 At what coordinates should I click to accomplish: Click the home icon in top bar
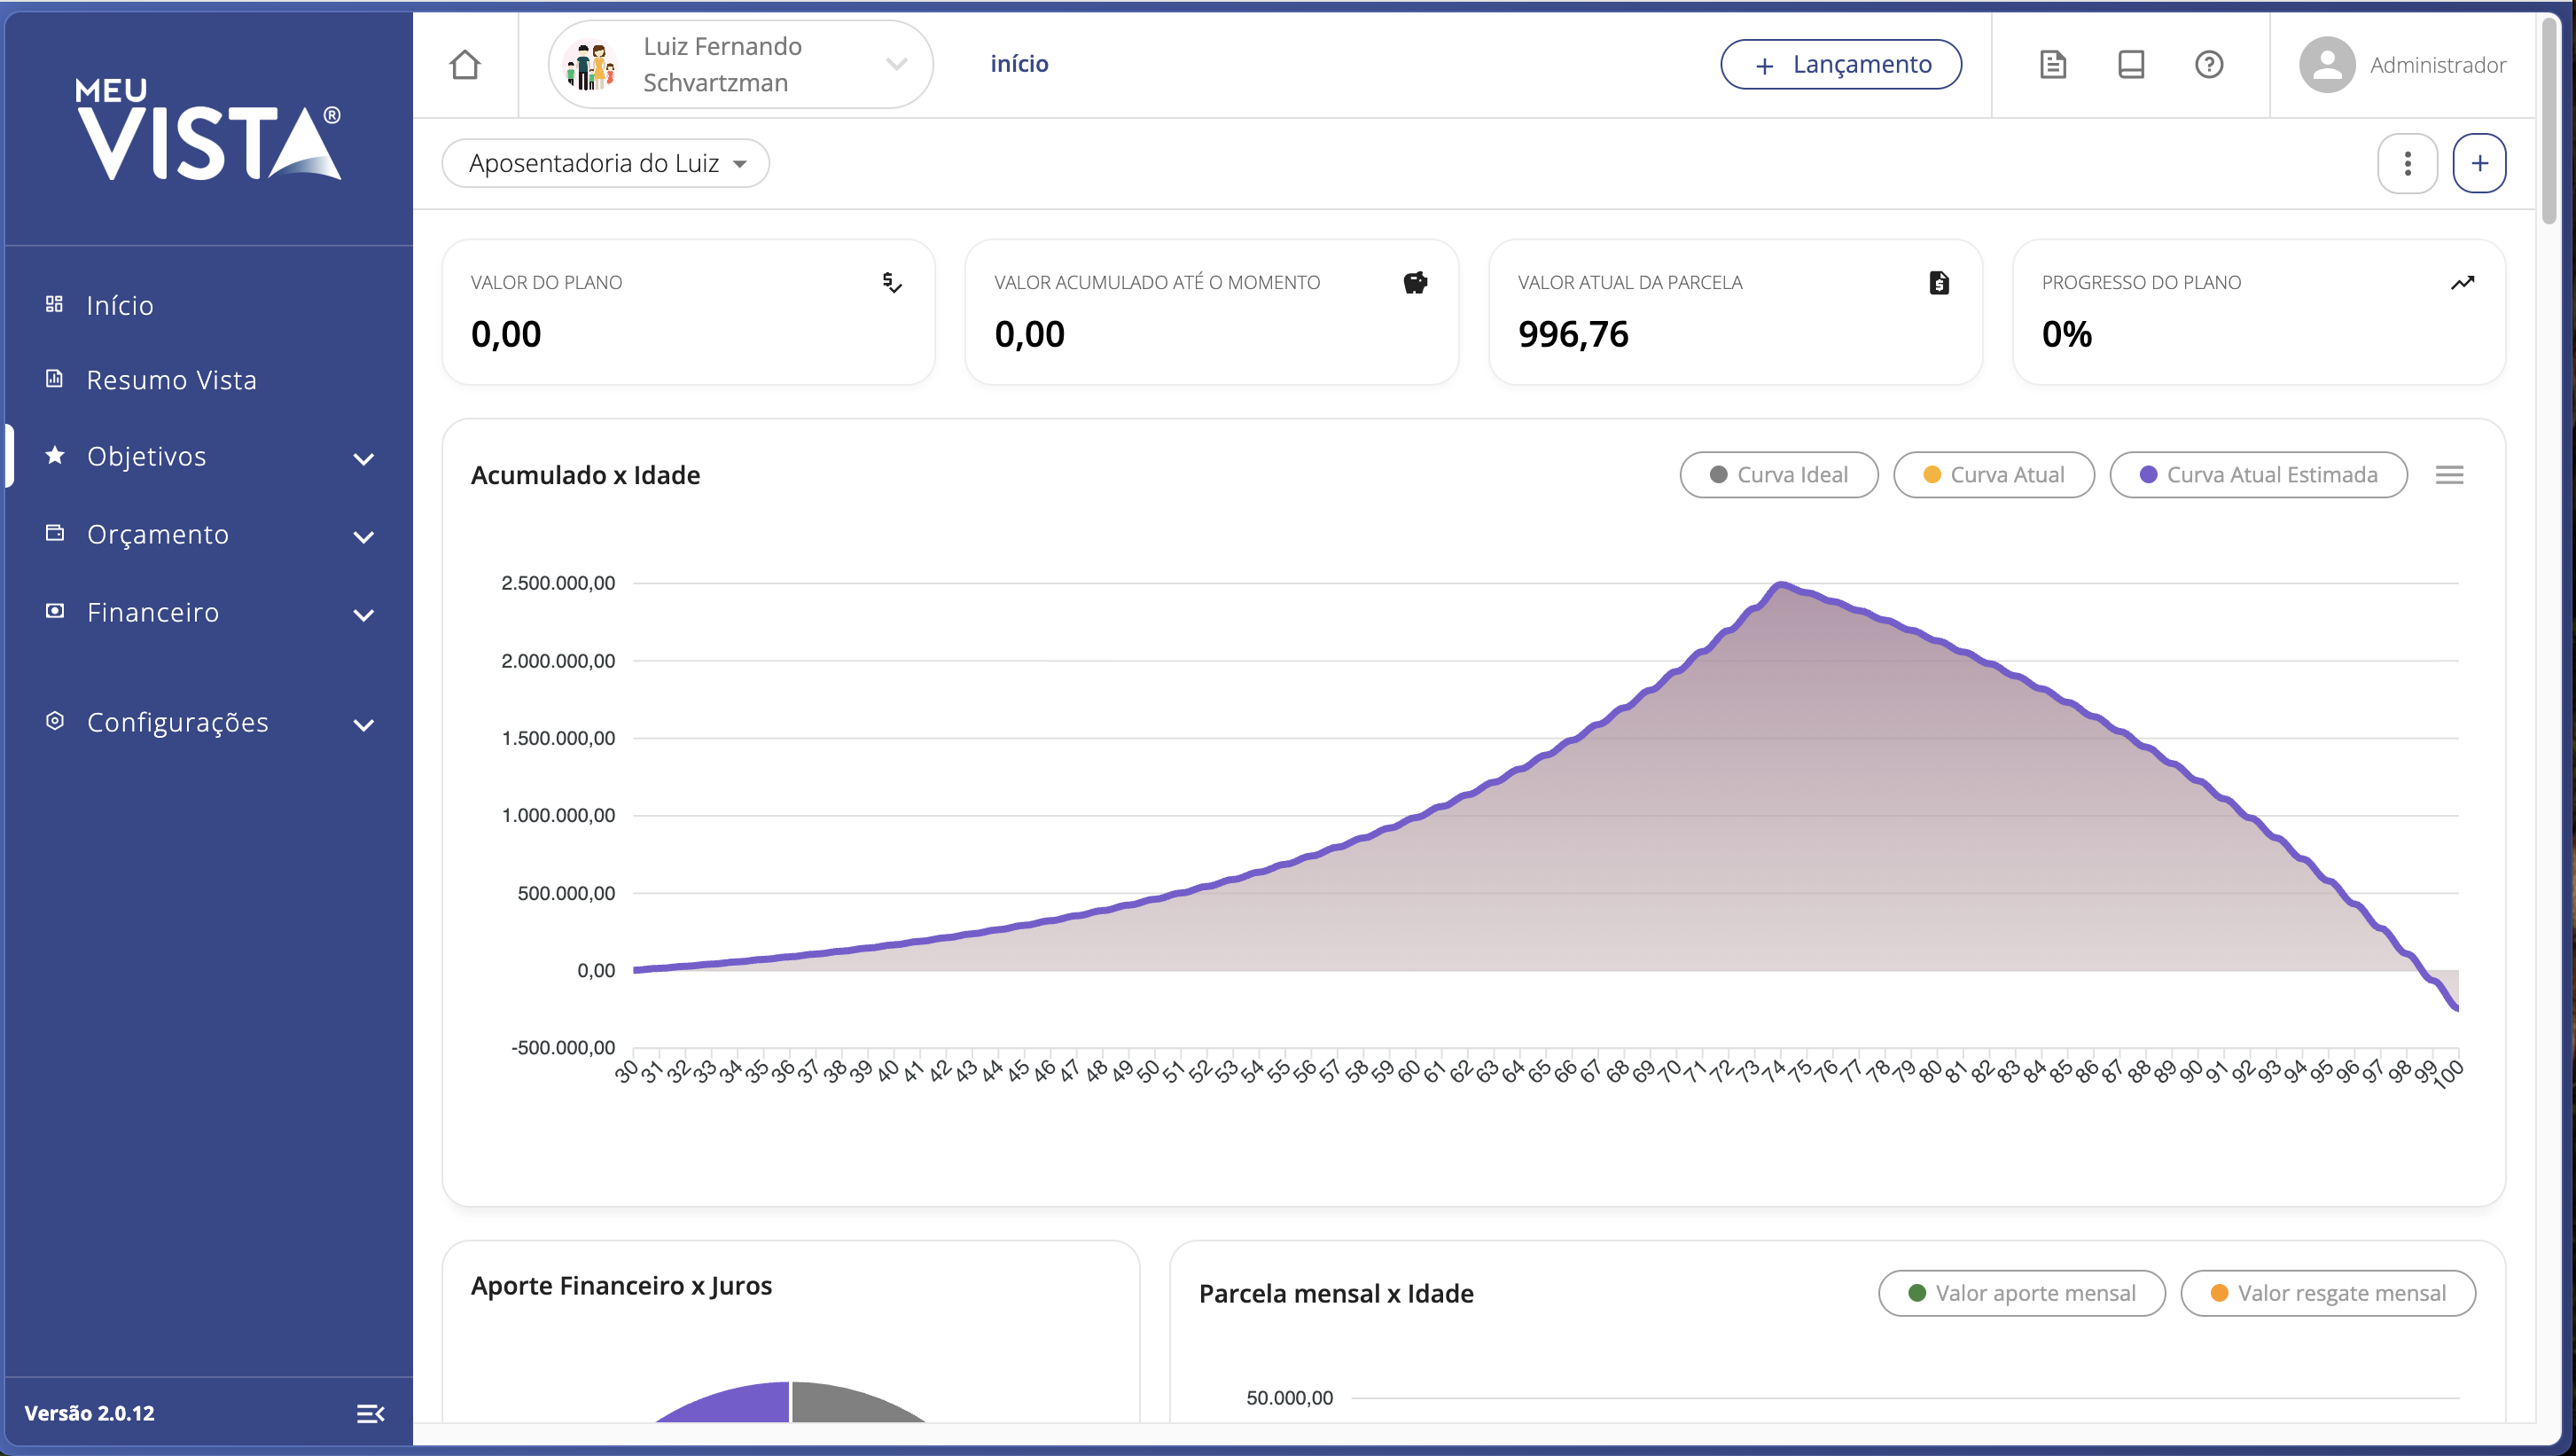pos(465,65)
